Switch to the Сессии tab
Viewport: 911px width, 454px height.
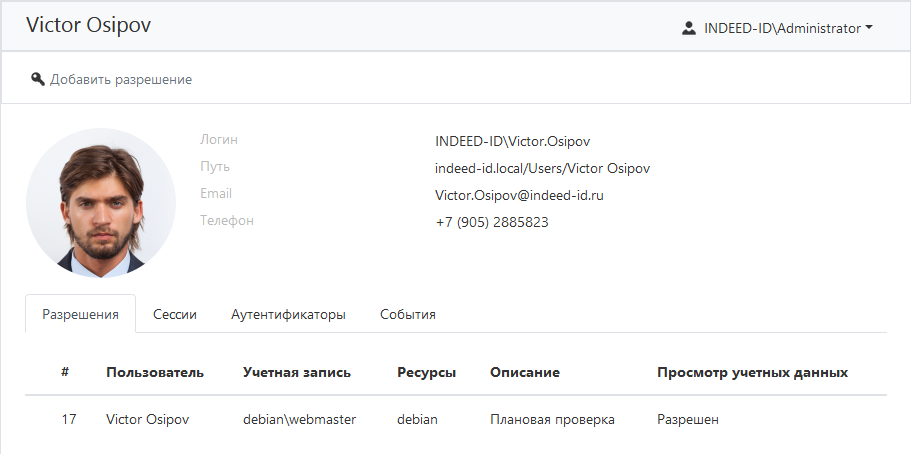click(x=175, y=314)
